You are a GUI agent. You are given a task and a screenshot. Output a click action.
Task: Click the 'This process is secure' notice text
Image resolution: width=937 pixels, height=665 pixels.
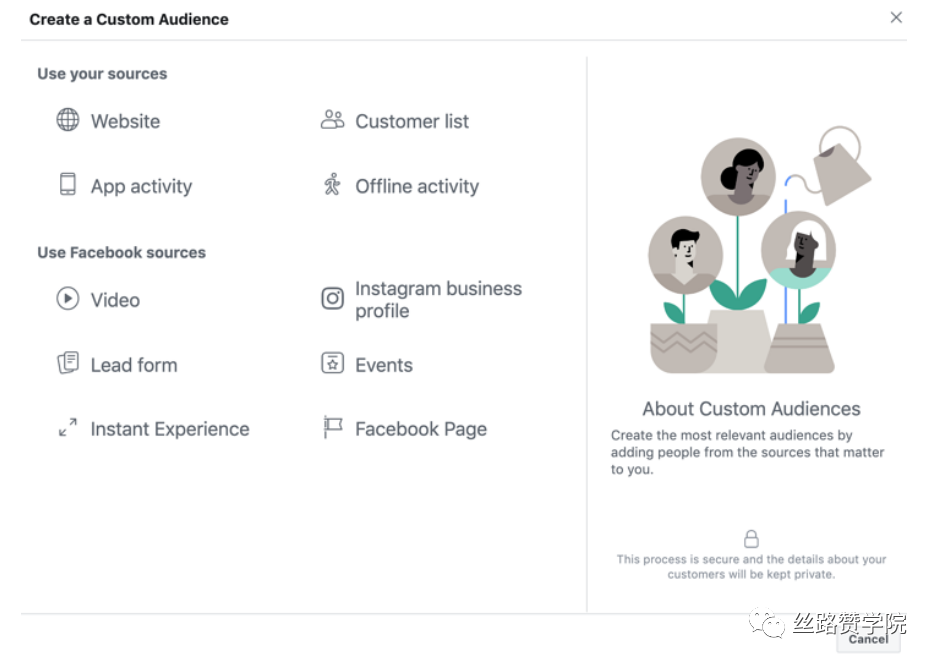coord(751,566)
